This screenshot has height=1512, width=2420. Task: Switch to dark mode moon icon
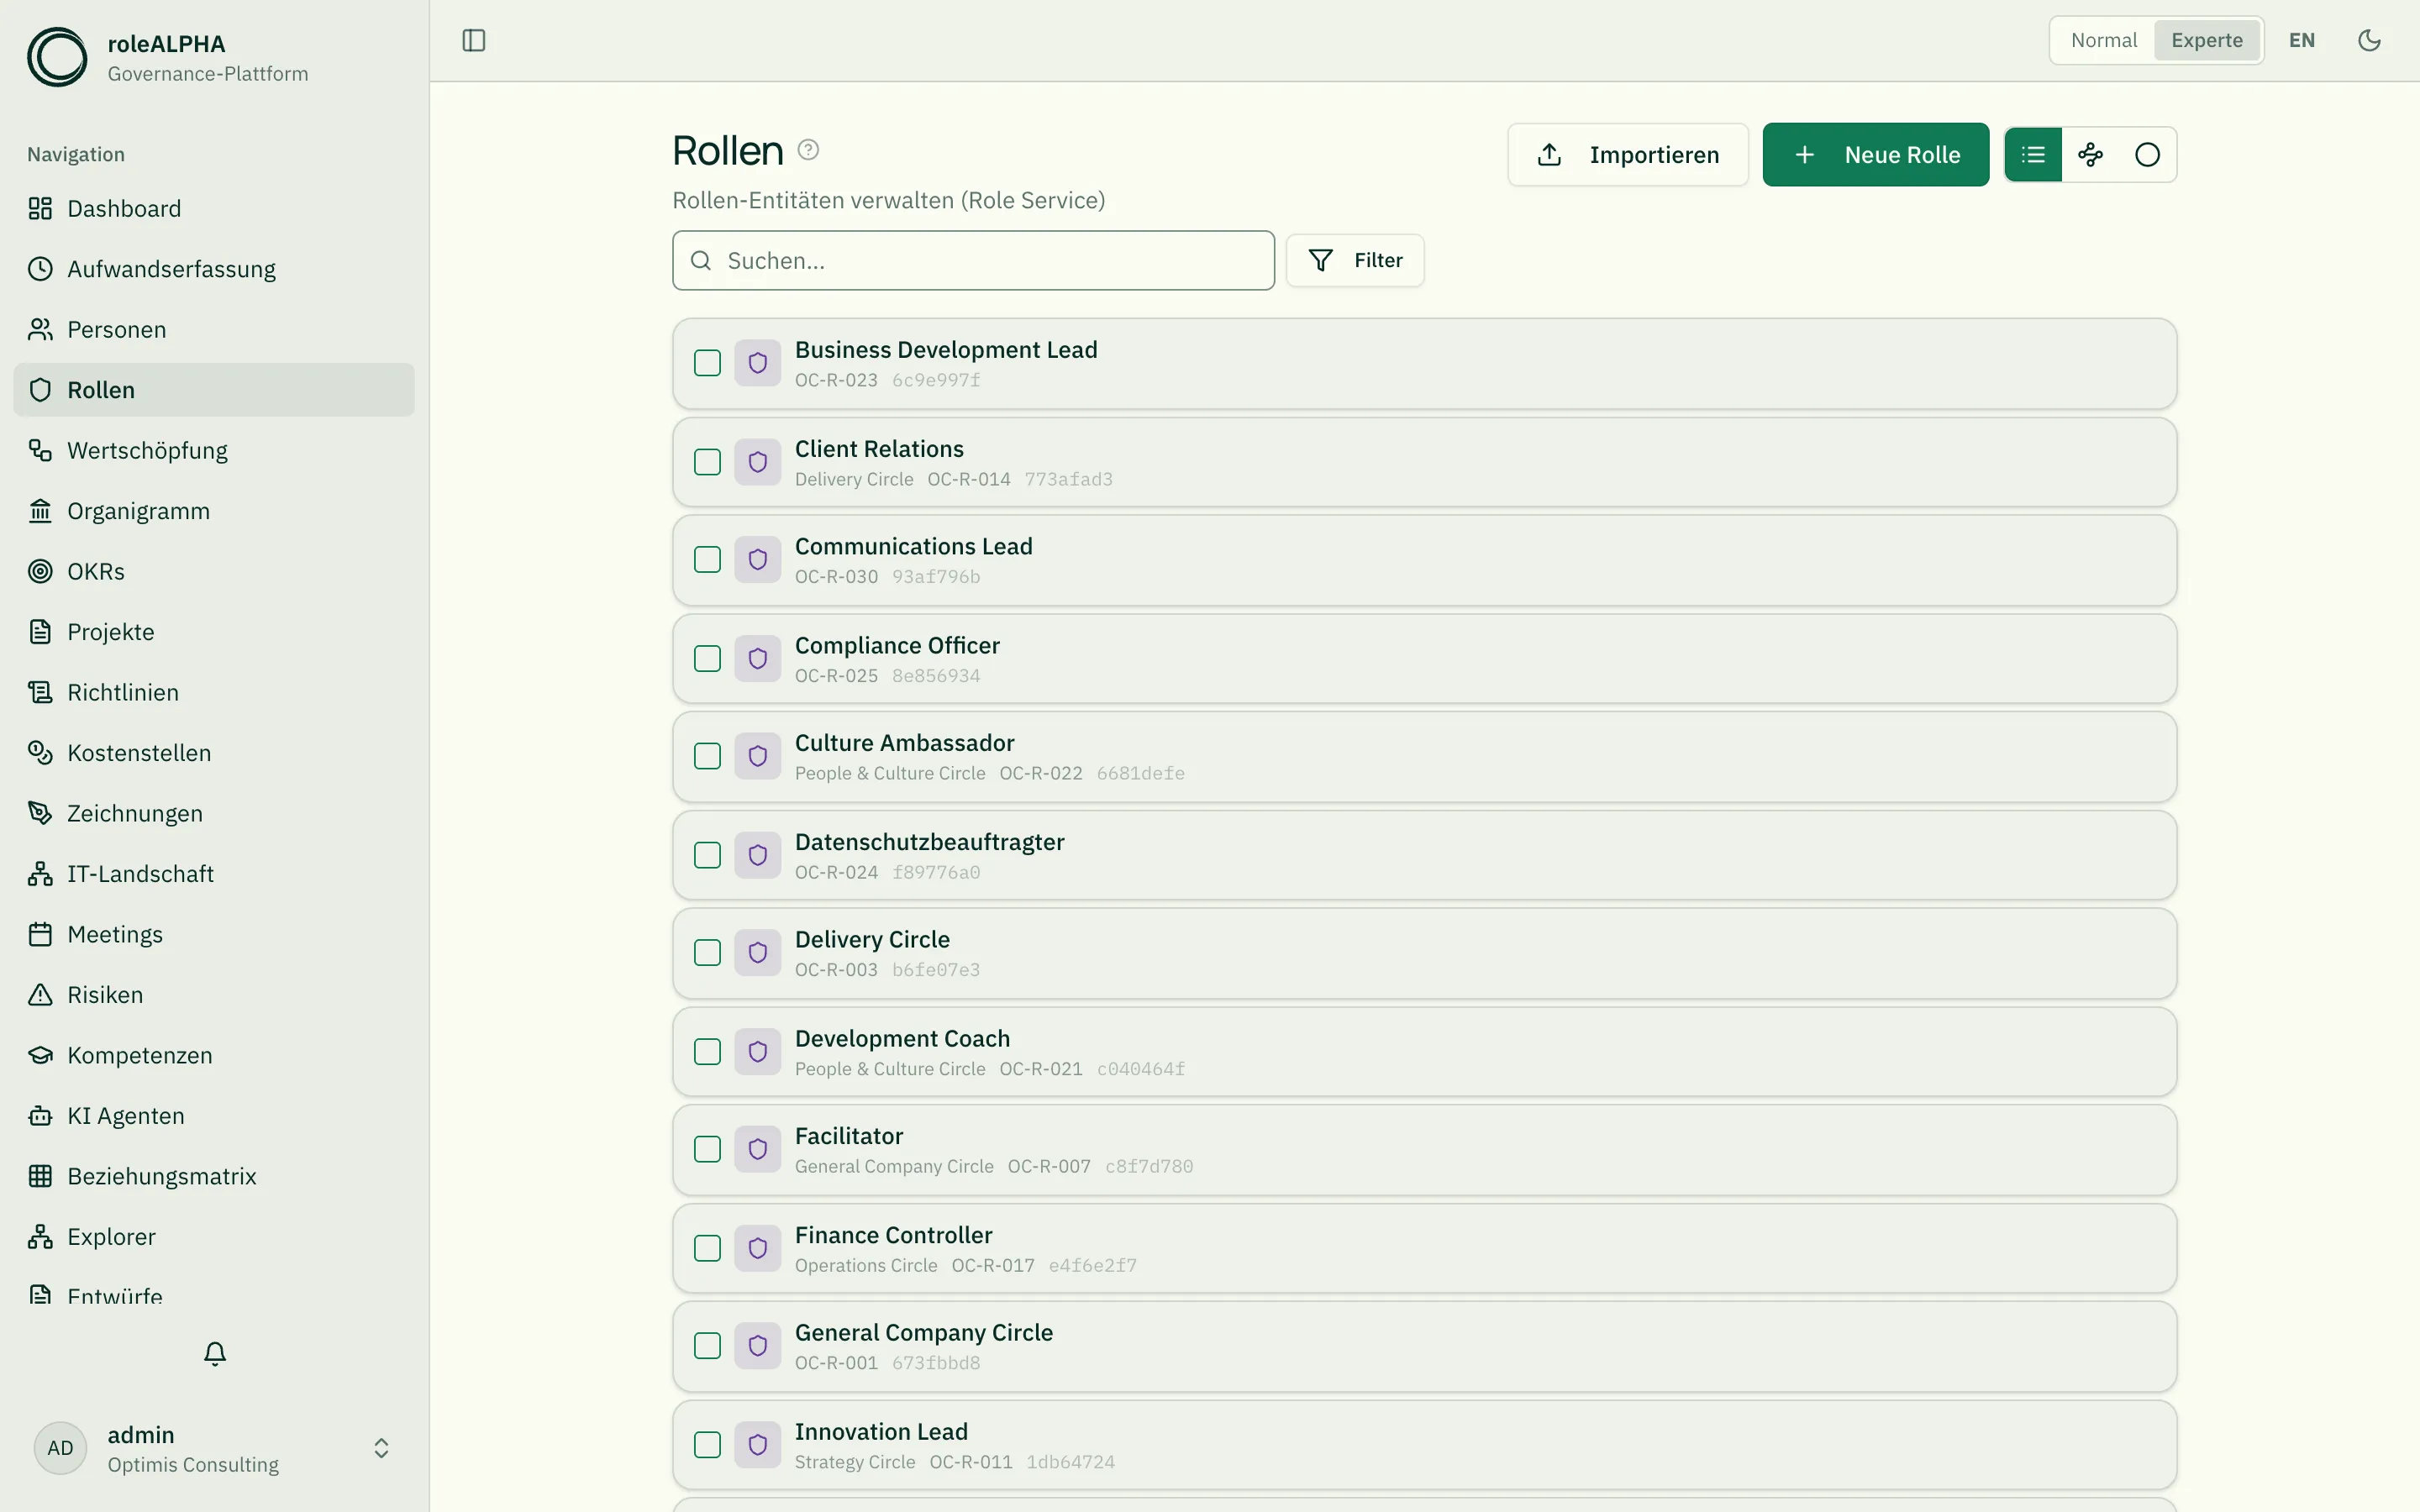pyautogui.click(x=2369, y=40)
